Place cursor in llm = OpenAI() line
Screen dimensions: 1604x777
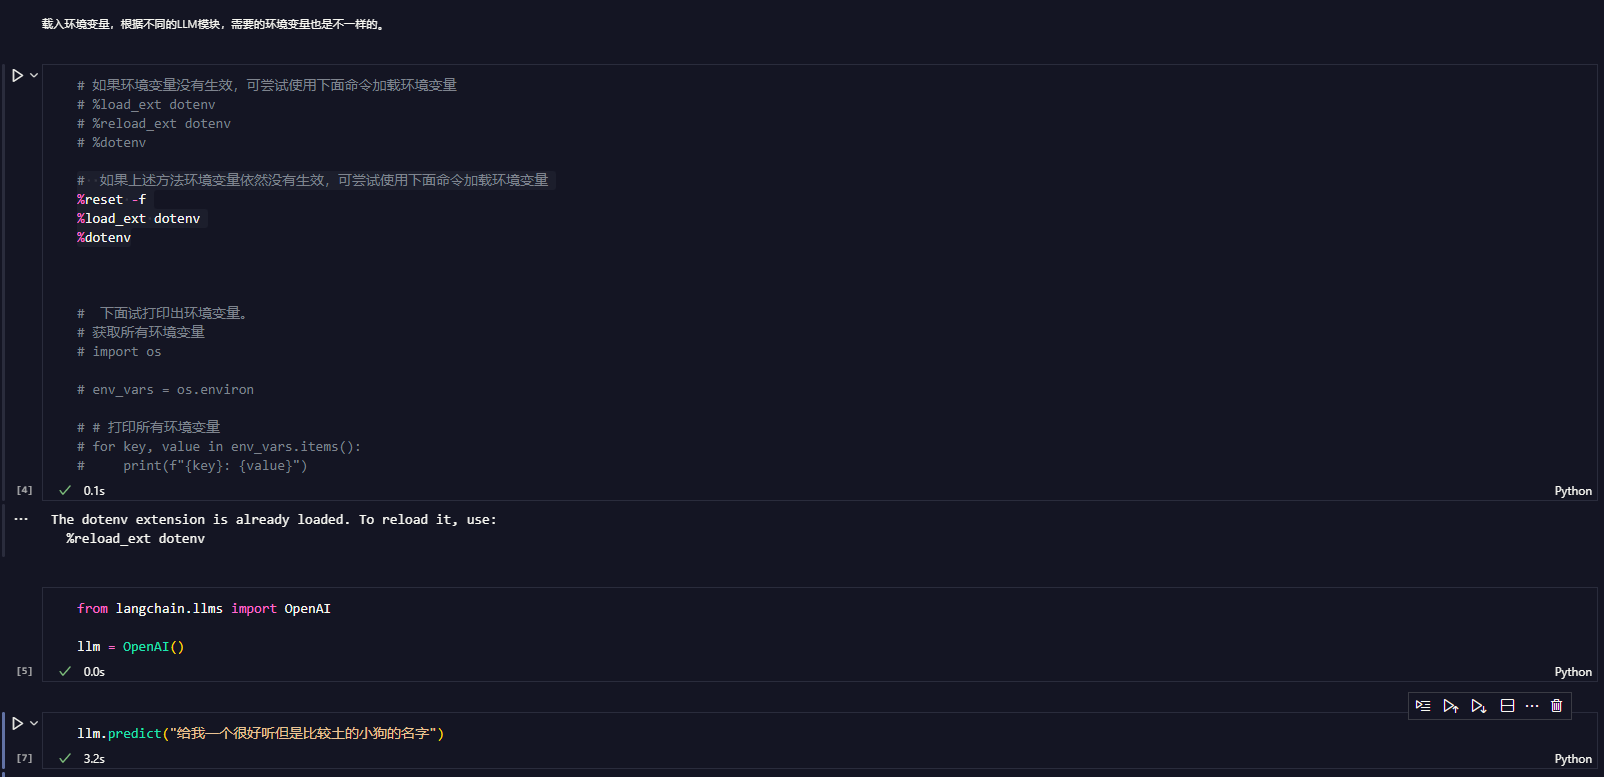[x=131, y=646]
